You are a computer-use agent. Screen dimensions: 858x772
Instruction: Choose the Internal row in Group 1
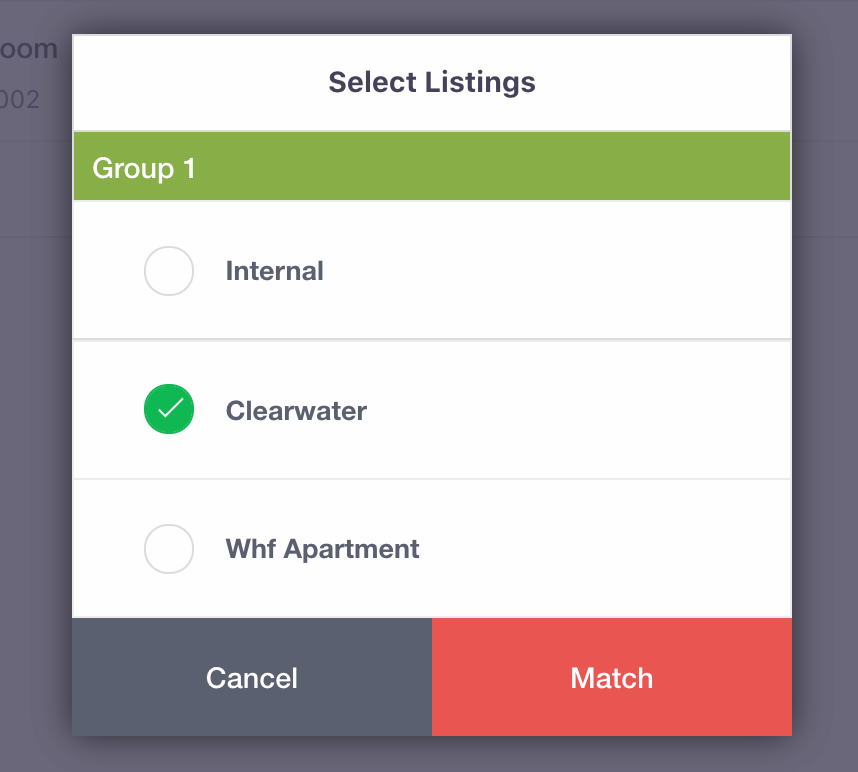tap(432, 270)
